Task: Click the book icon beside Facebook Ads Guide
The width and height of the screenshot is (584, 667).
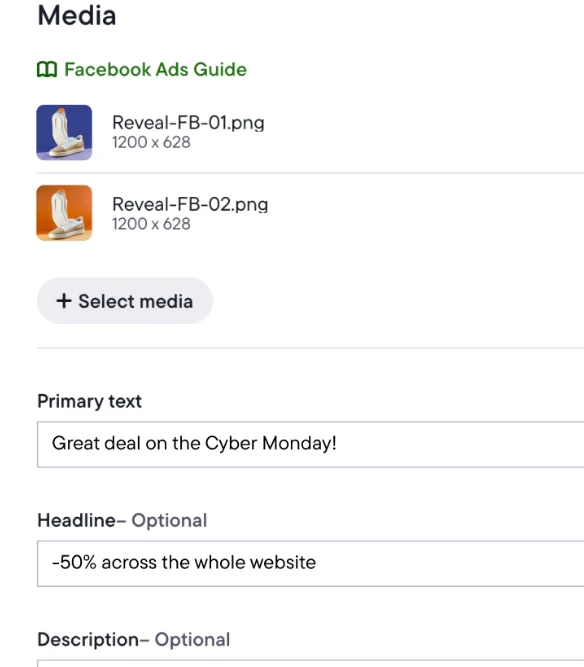Action: (47, 69)
